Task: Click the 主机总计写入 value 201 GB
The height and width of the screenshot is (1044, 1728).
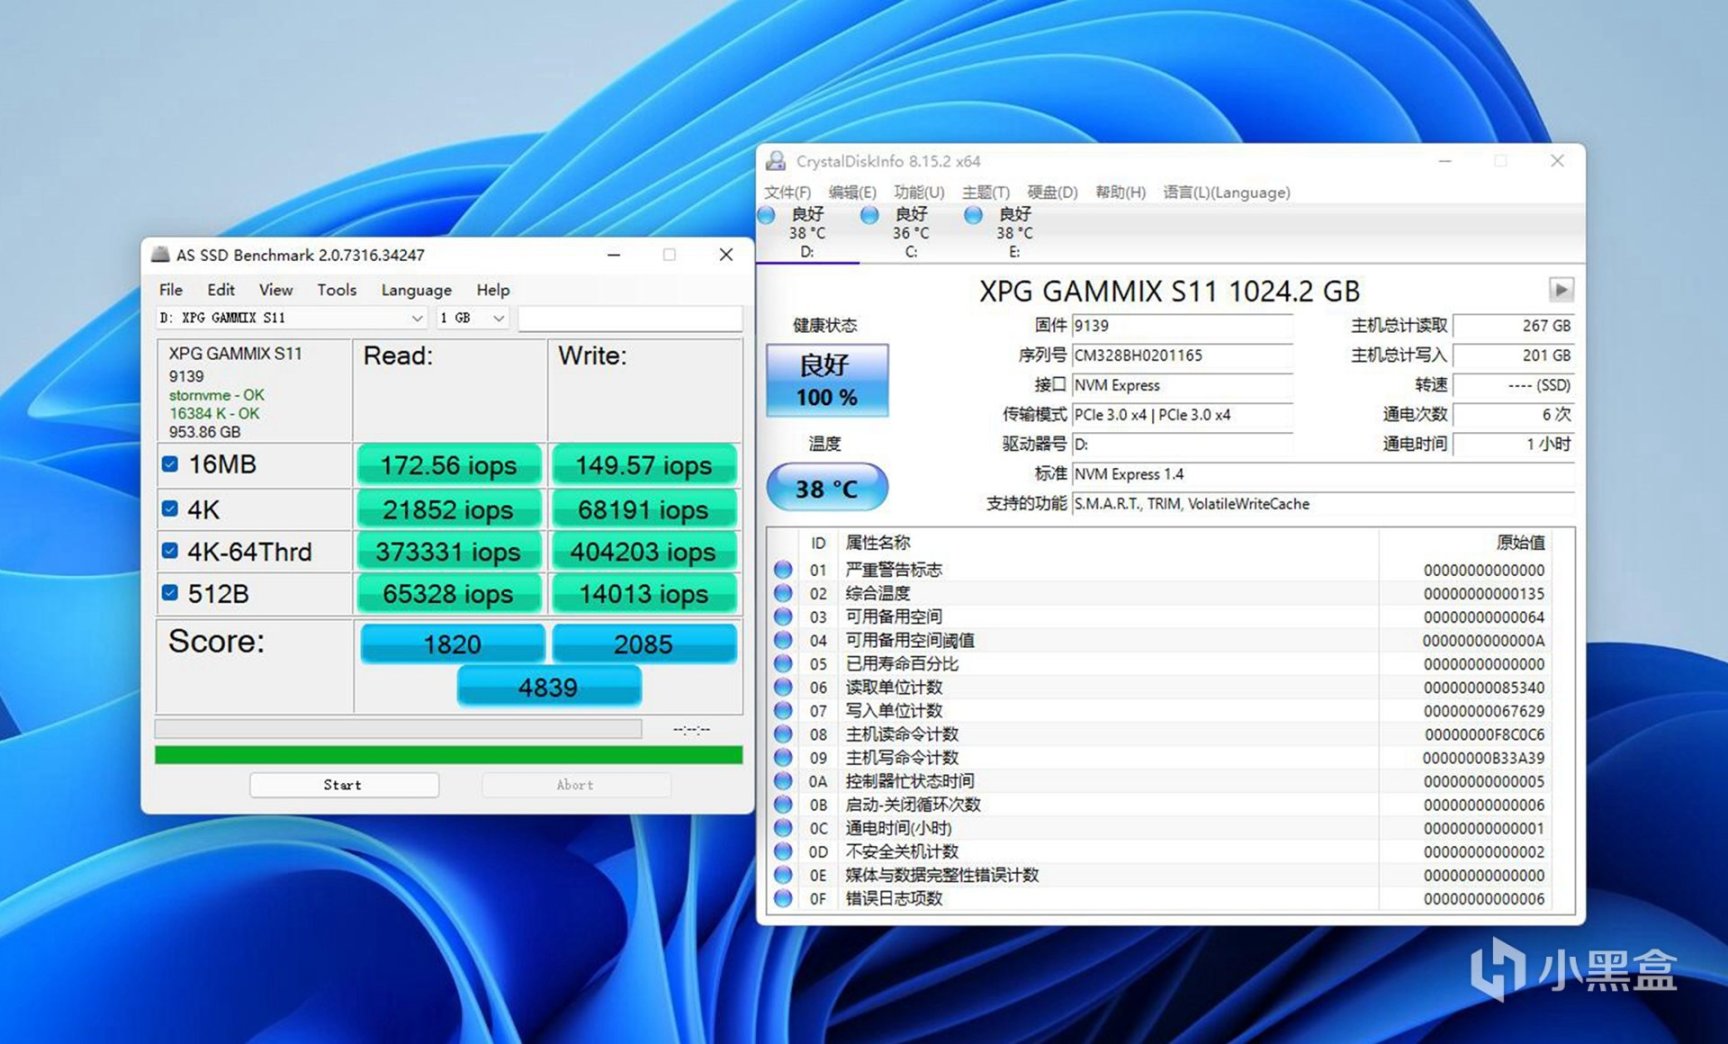Action: 1514,355
